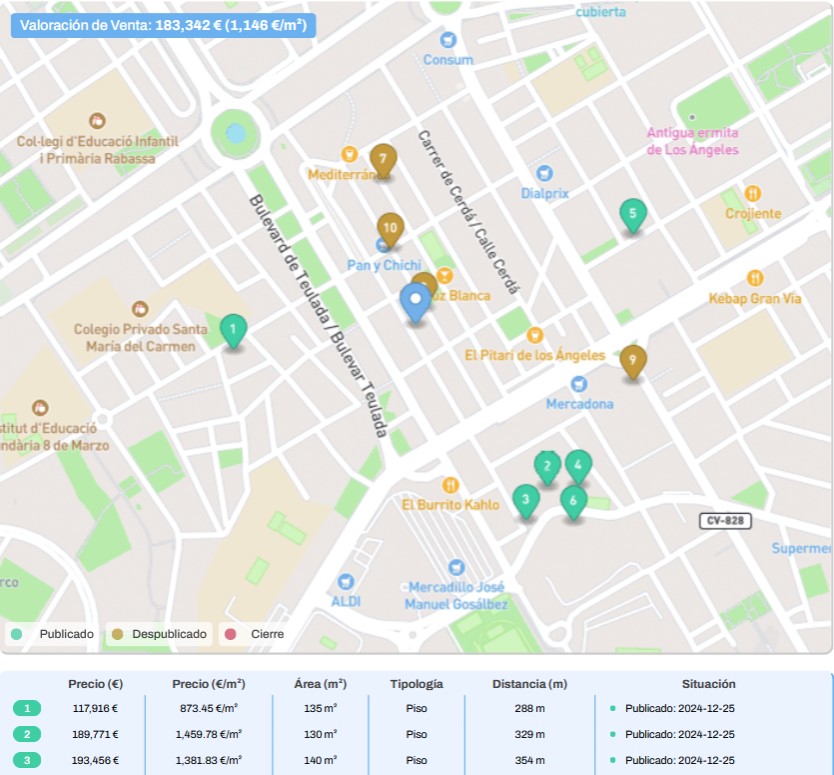Click row badge number 3 in table
This screenshot has width=834, height=775.
(x=28, y=760)
